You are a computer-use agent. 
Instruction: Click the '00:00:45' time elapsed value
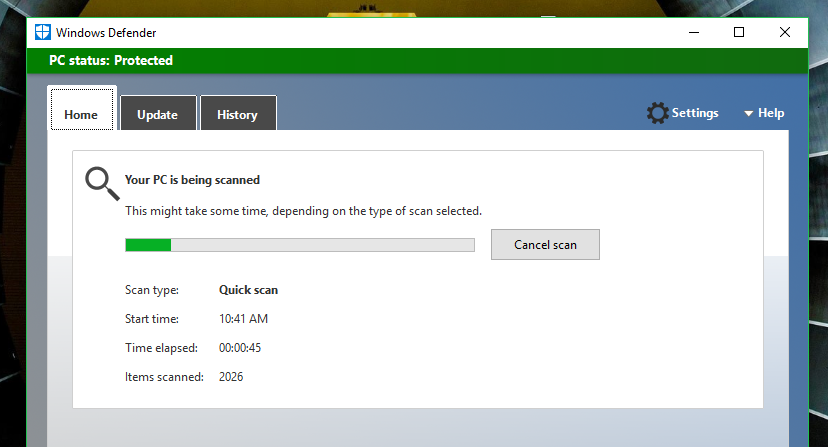(x=240, y=348)
